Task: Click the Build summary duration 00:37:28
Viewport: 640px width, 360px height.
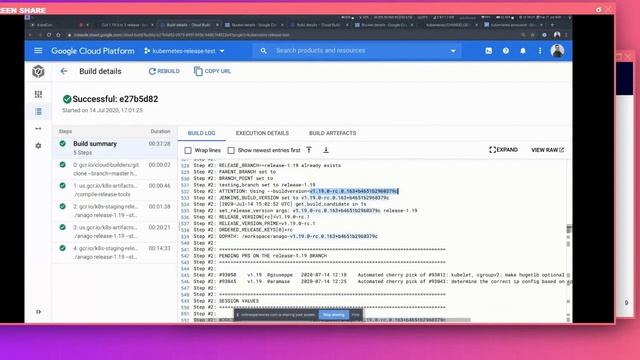Action: pos(160,144)
